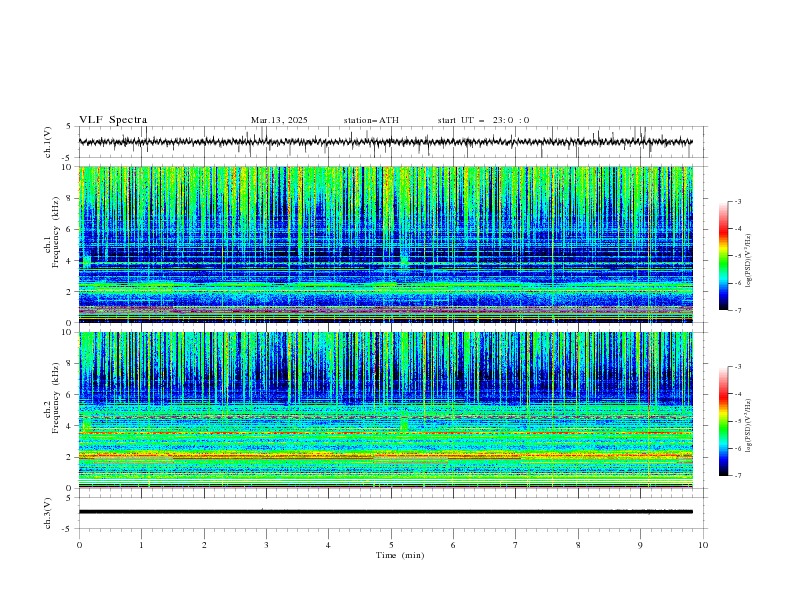Click the ch.1 voltage waveform trace
792x612 pixels.
click(385, 142)
